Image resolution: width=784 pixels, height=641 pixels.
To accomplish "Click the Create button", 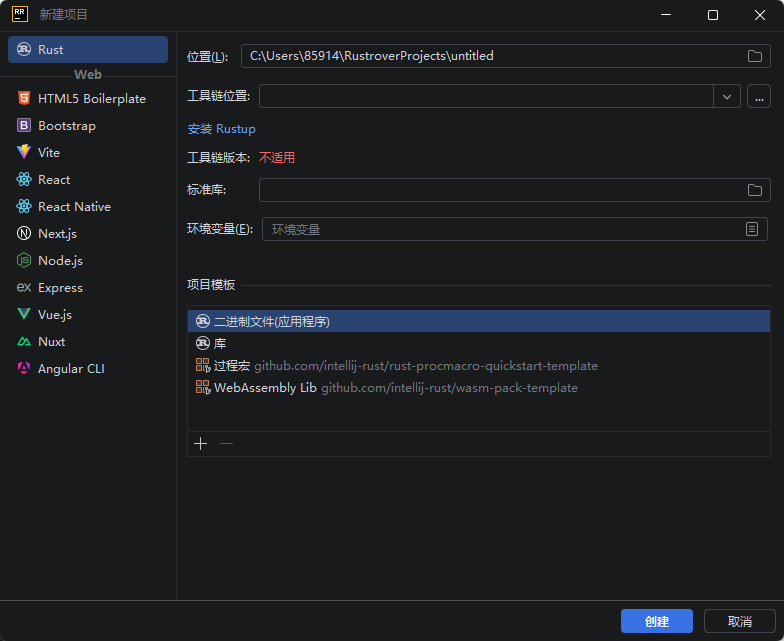I will [656, 621].
